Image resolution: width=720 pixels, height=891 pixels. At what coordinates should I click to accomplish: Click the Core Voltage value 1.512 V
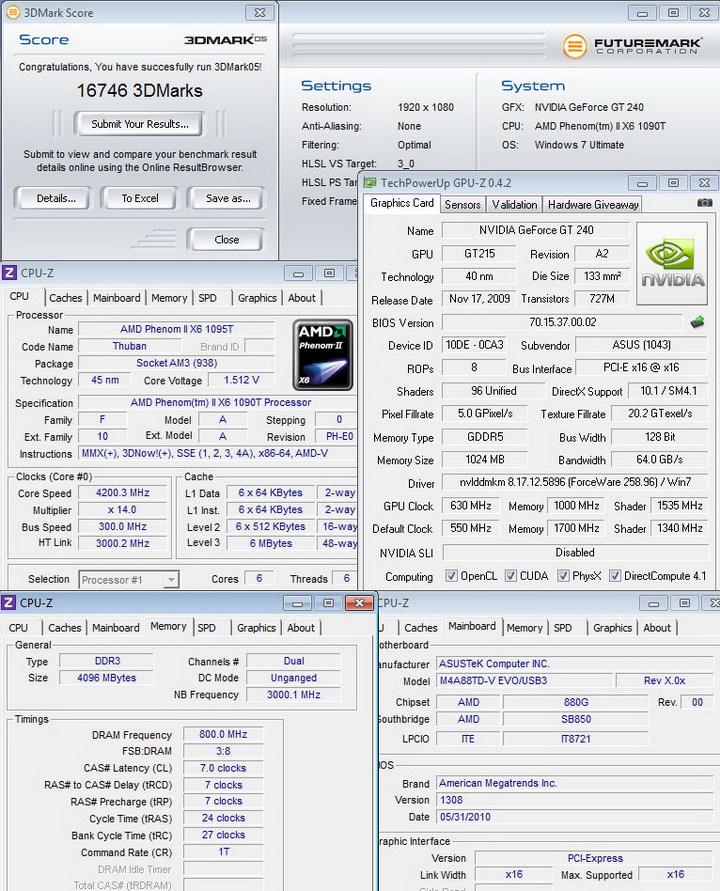pos(242,380)
